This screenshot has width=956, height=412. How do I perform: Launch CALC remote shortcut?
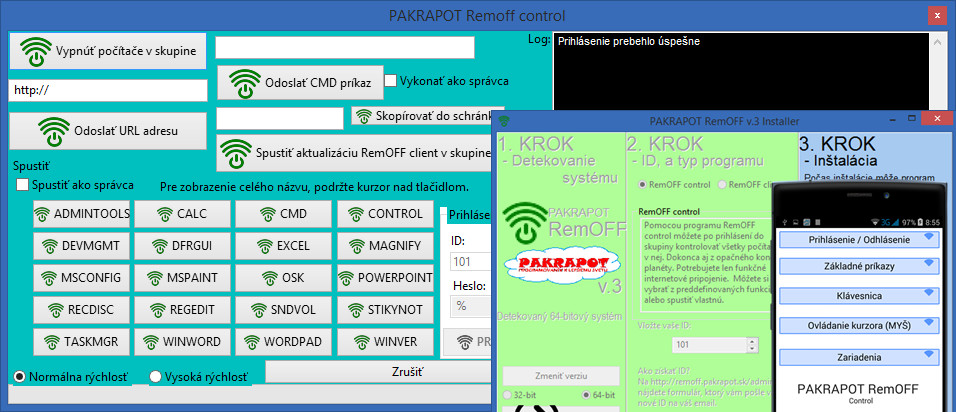(x=183, y=214)
